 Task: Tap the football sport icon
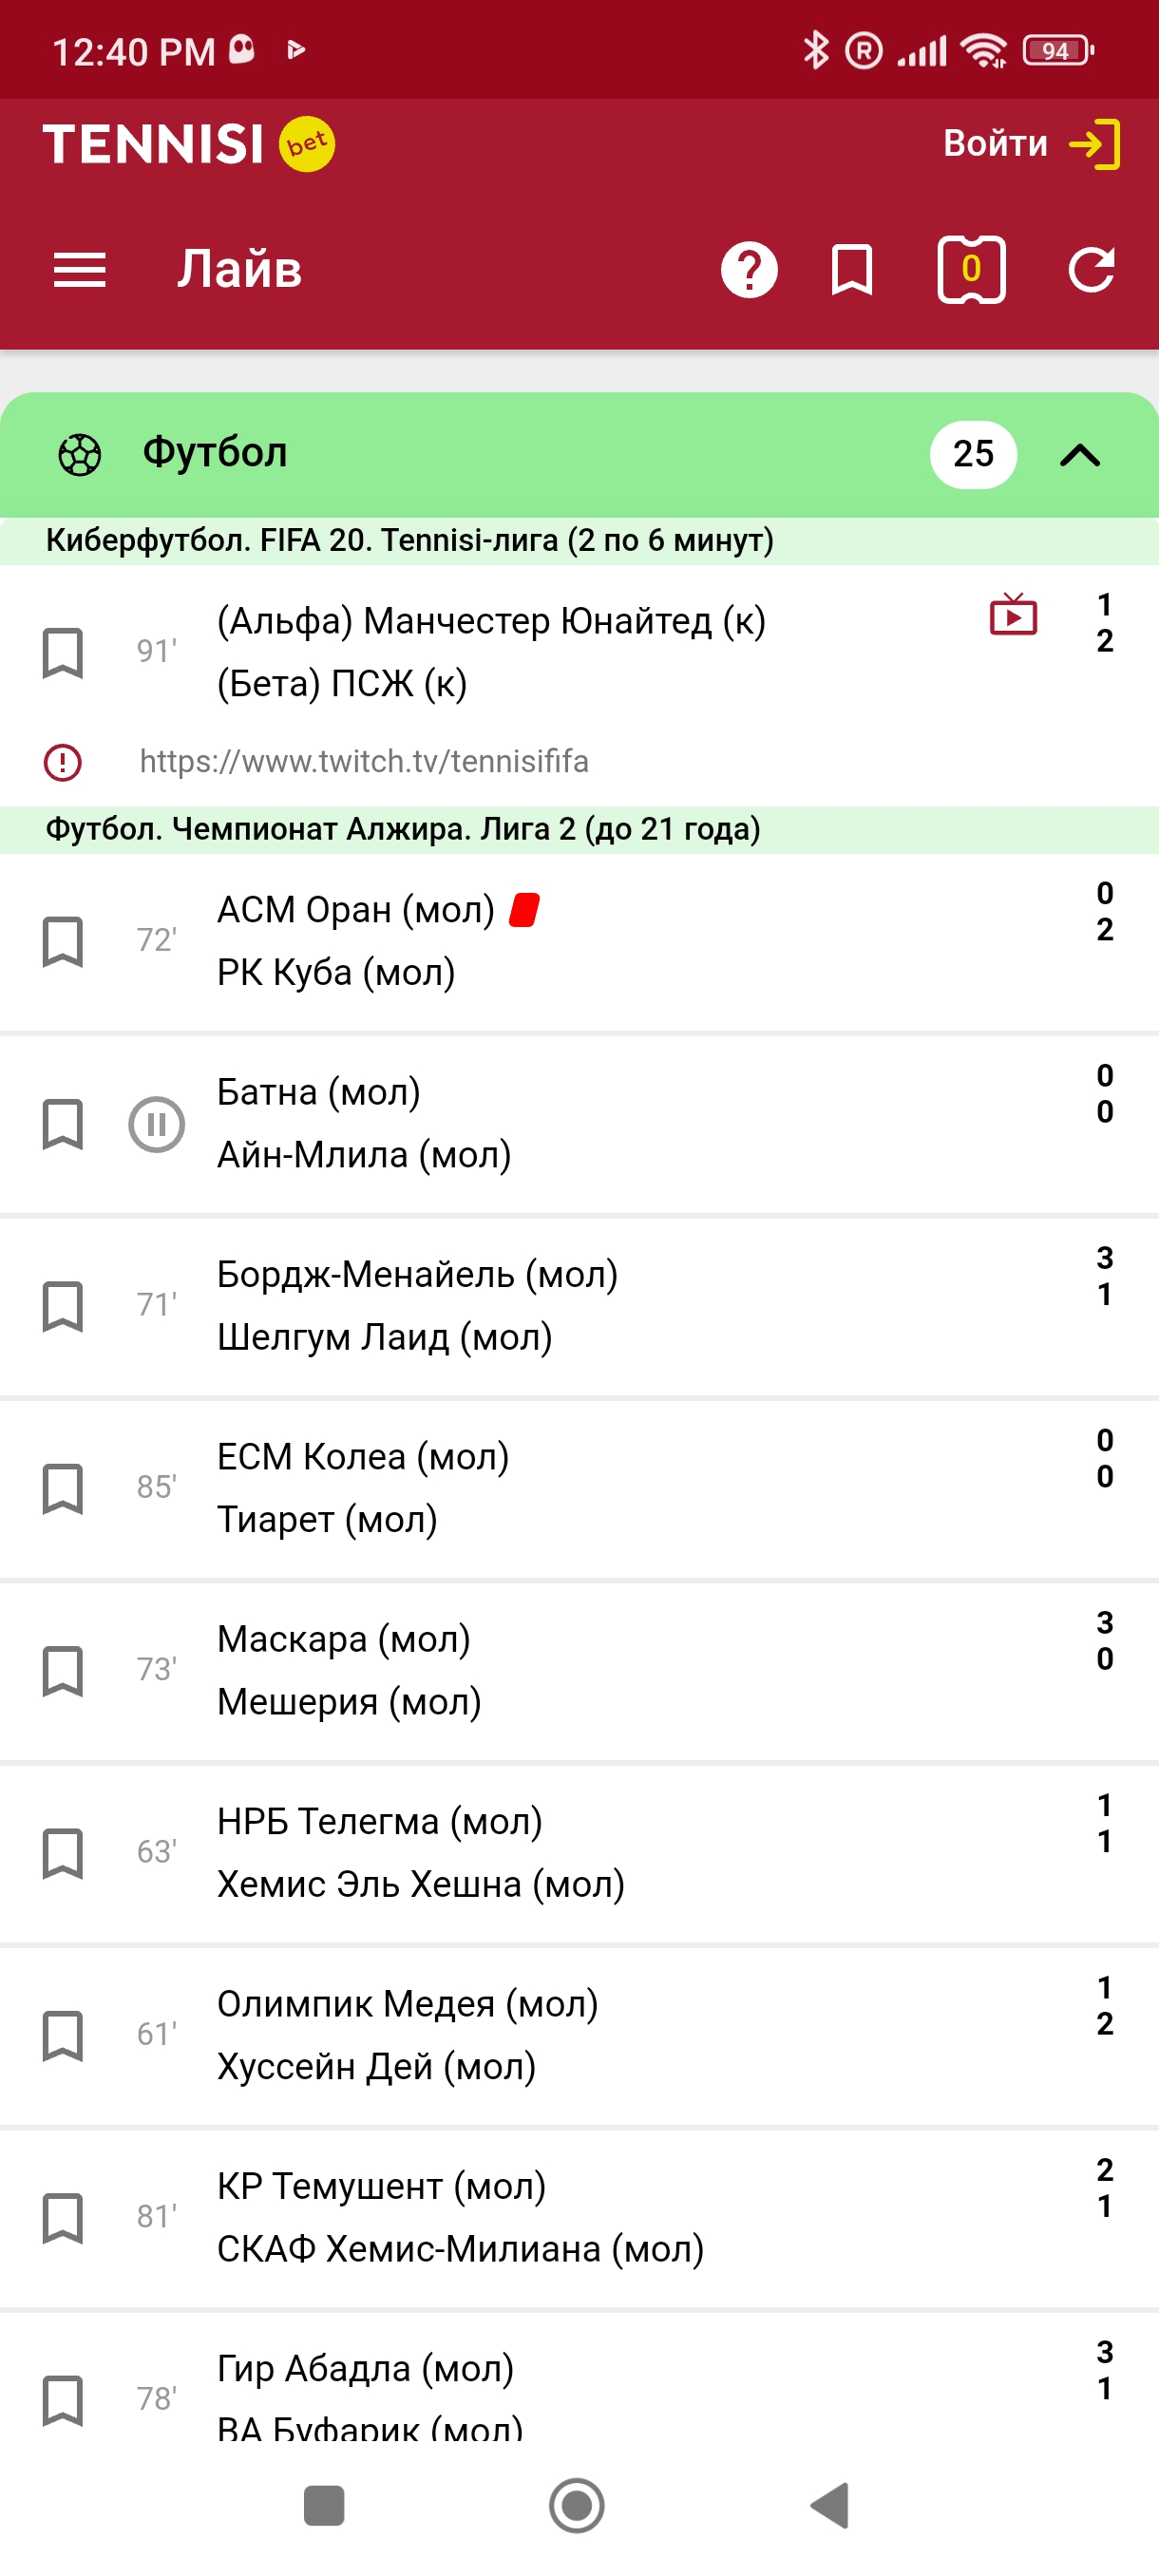79,455
